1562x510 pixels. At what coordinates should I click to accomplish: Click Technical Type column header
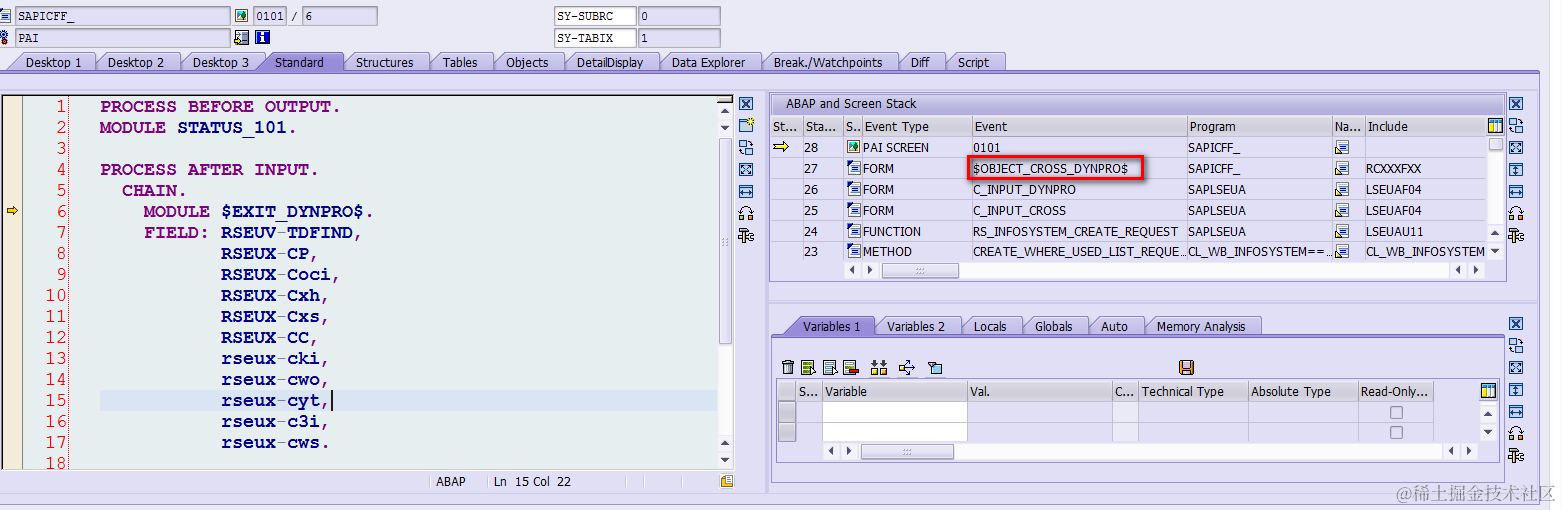[1192, 391]
